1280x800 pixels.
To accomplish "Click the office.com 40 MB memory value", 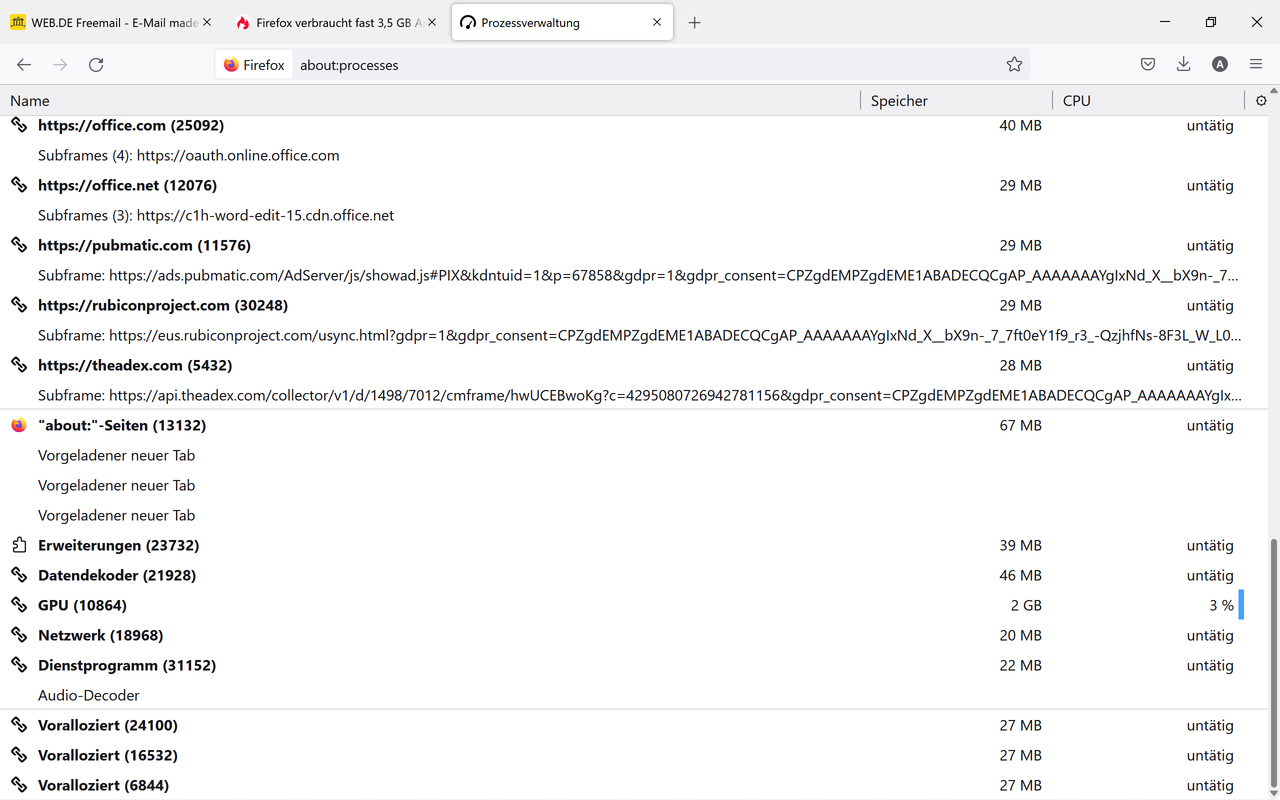I will 1020,125.
